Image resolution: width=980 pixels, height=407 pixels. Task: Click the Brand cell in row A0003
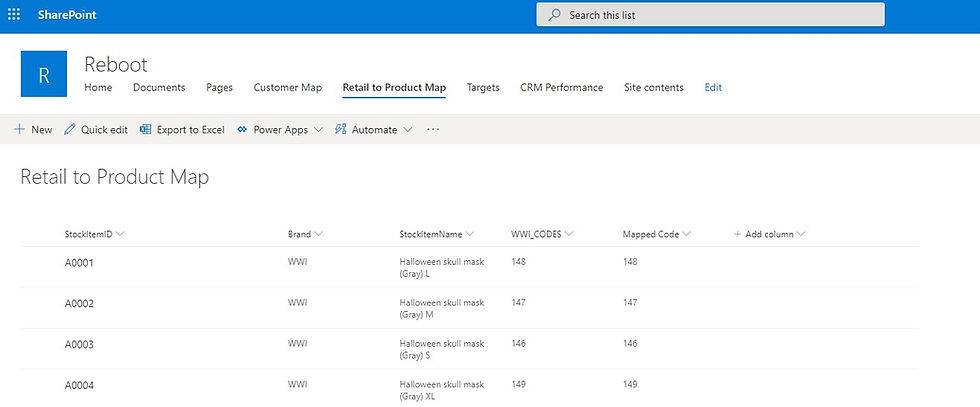click(297, 343)
